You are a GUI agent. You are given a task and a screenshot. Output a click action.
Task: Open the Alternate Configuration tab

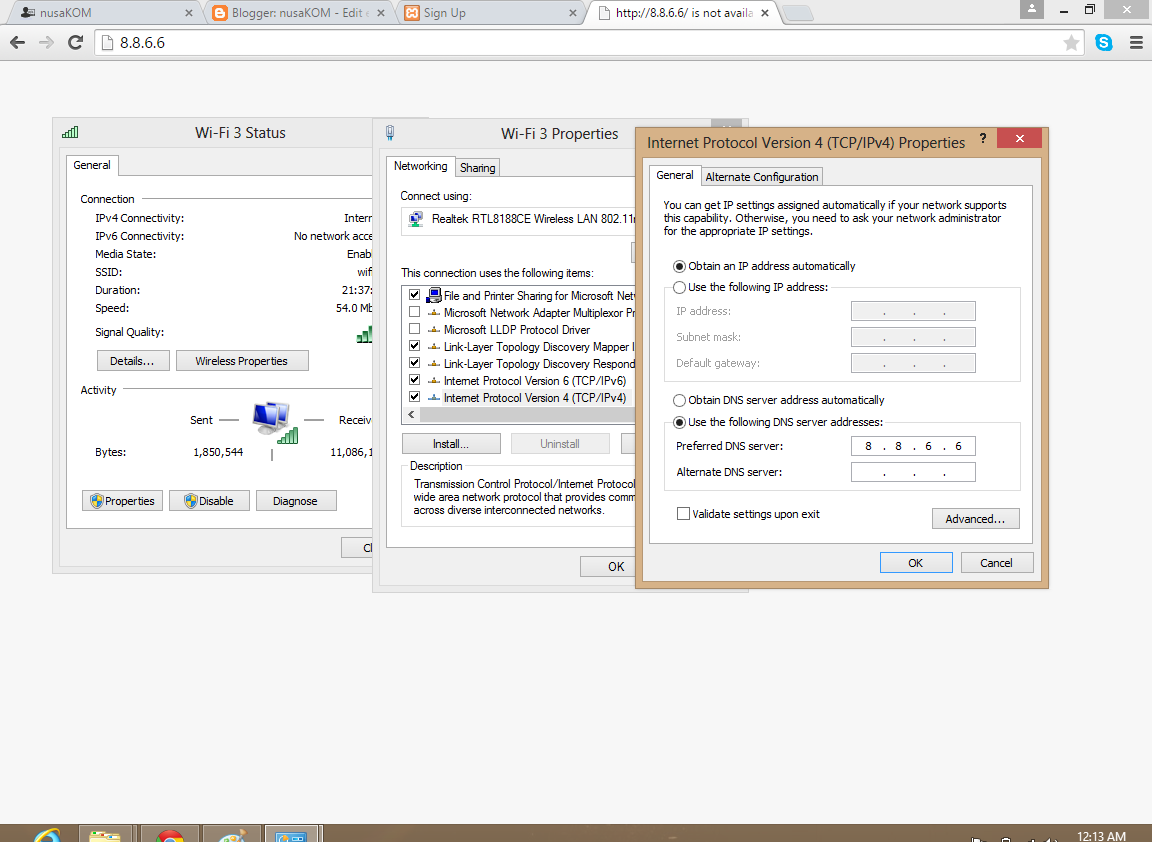coord(762,177)
